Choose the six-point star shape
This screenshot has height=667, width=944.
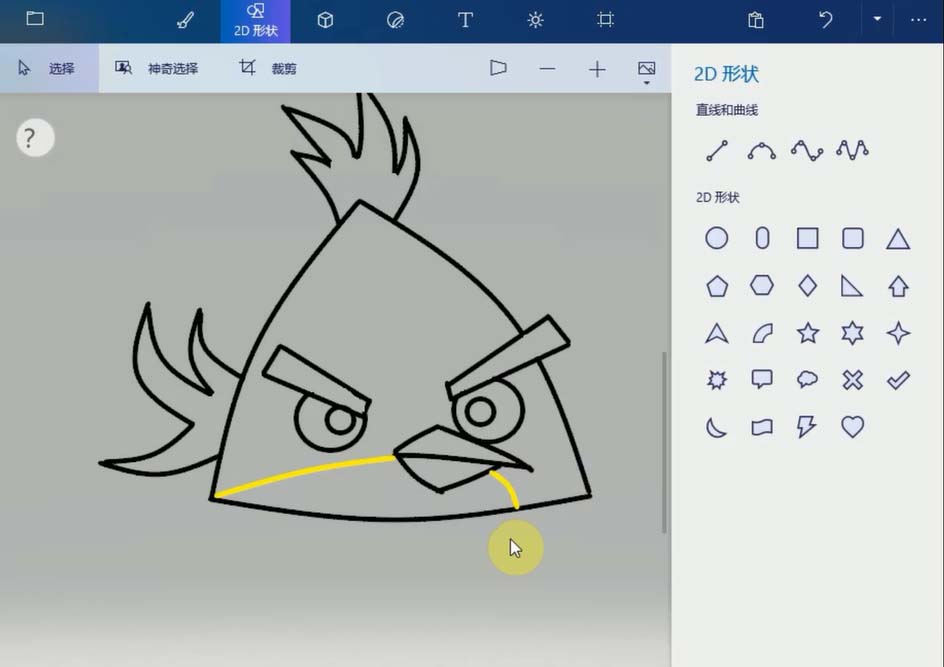tap(852, 332)
